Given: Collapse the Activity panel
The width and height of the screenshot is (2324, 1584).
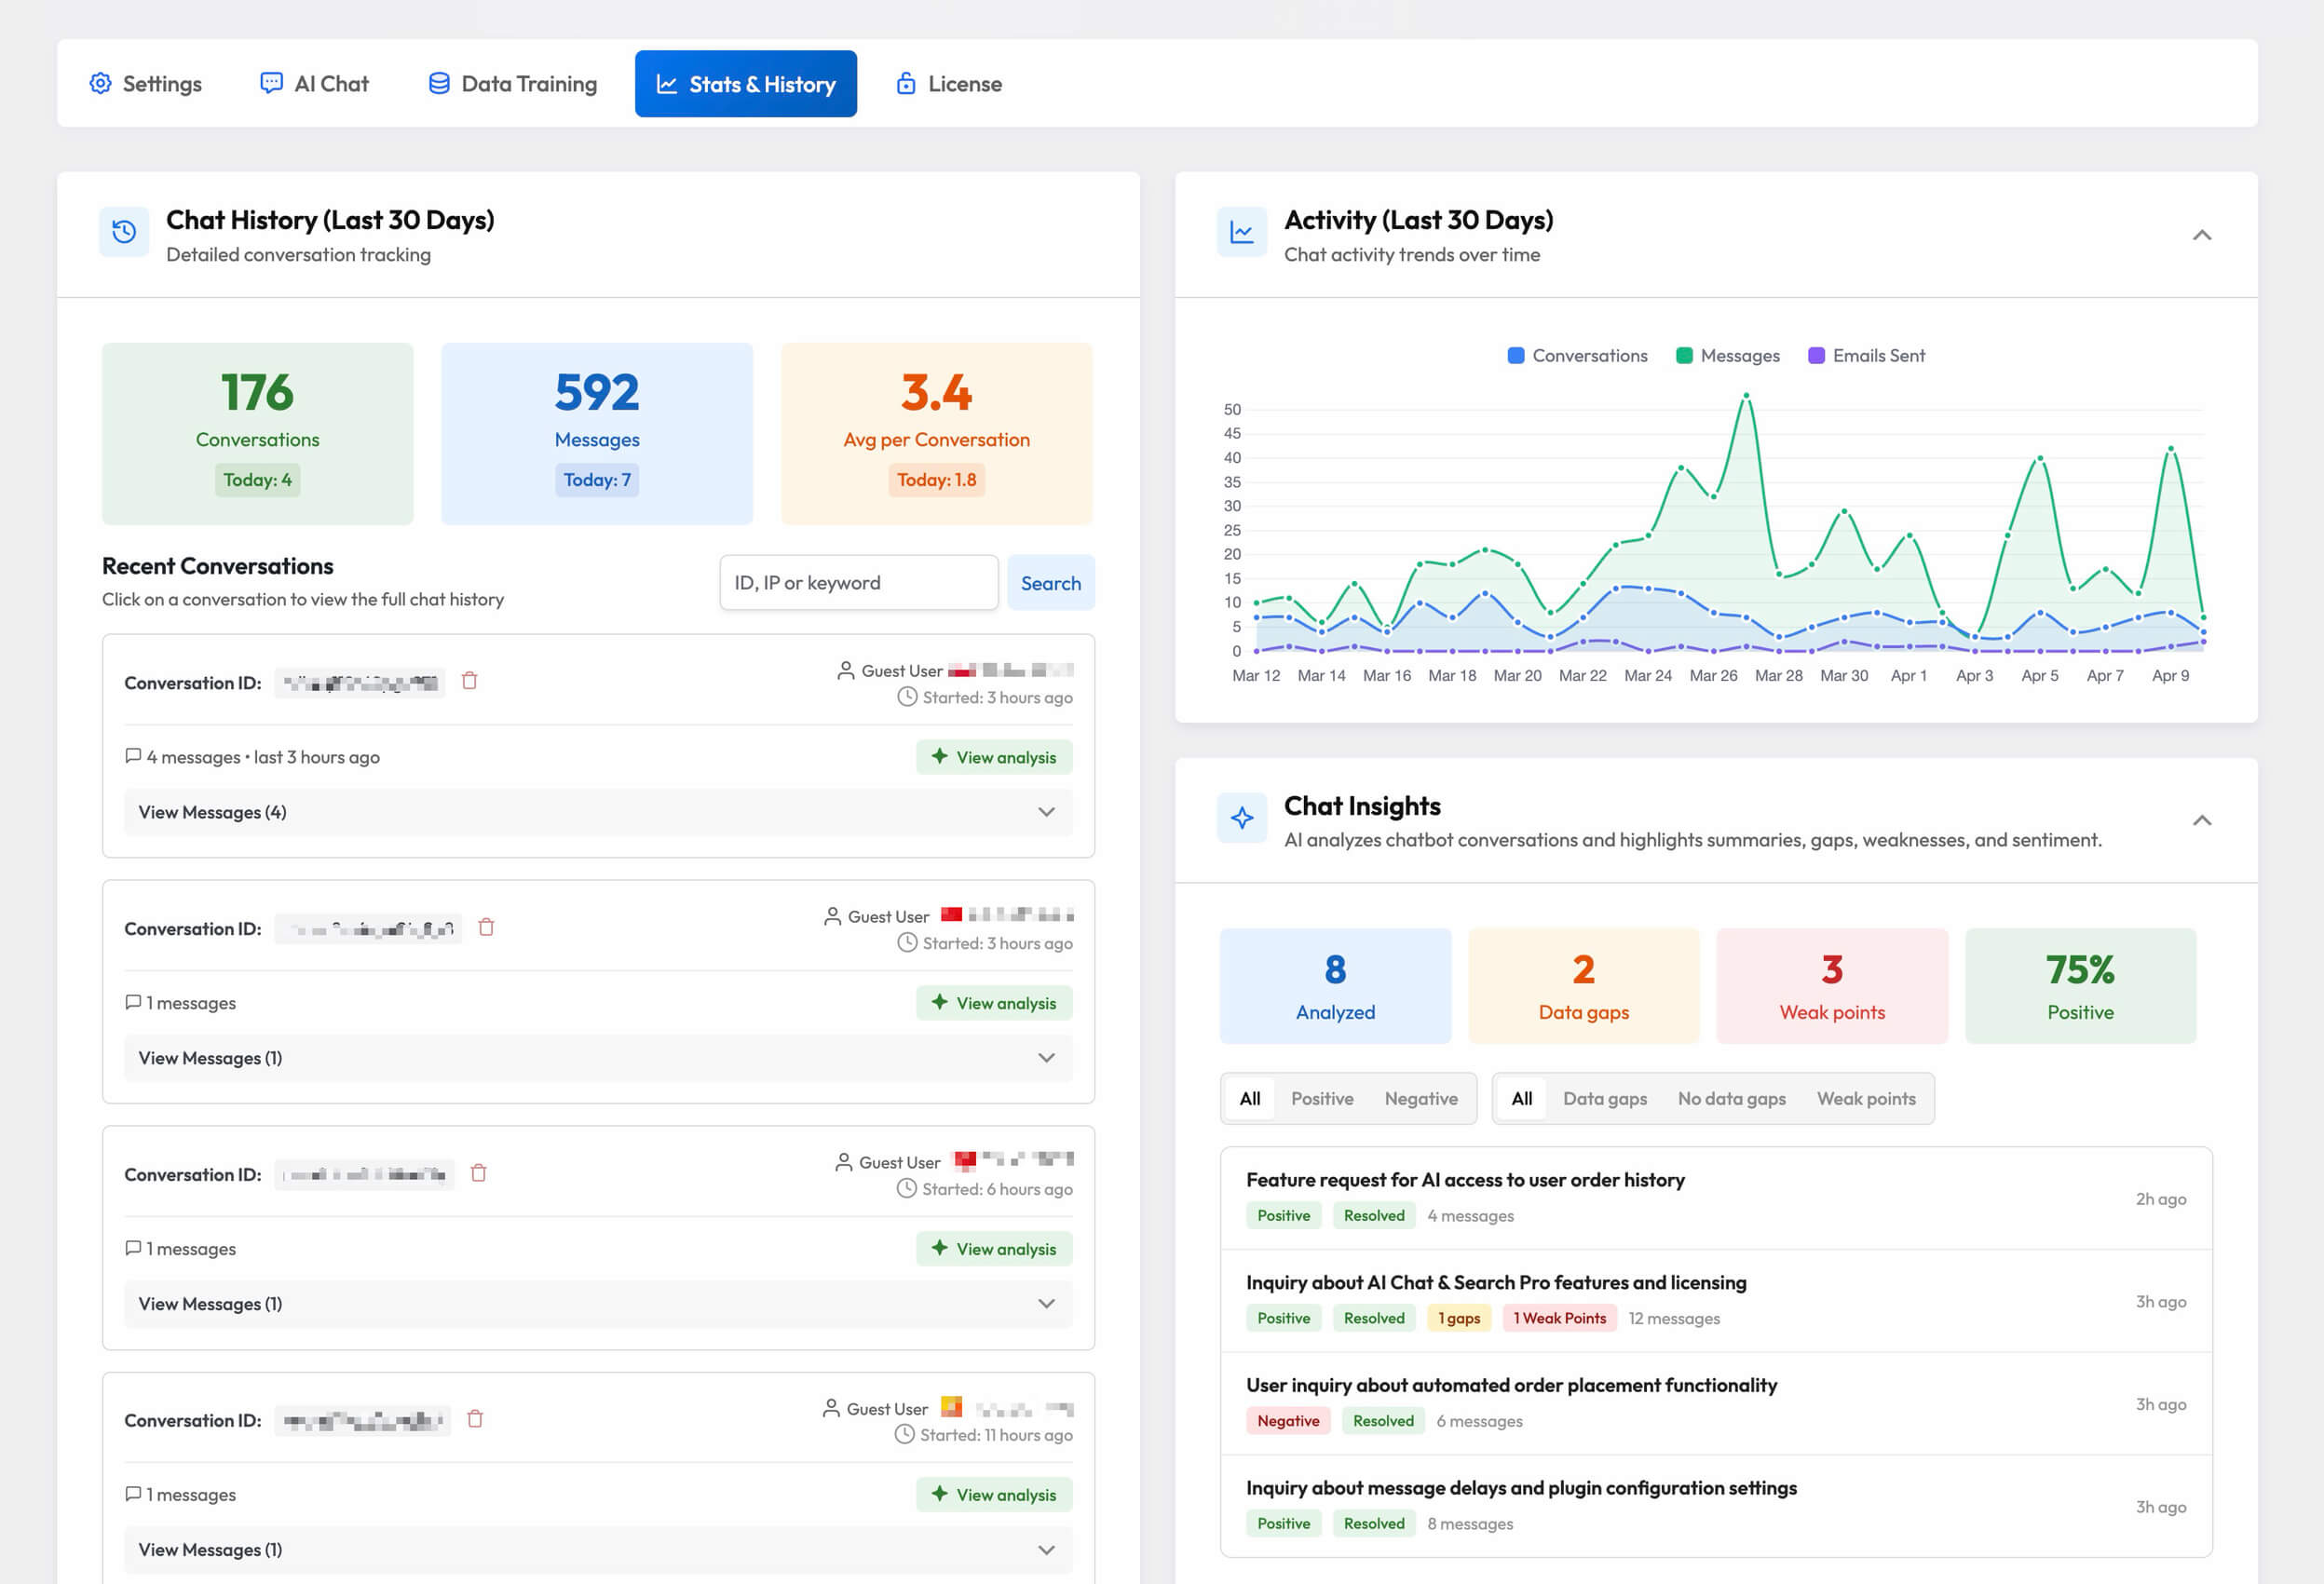Looking at the screenshot, I should [x=2201, y=235].
